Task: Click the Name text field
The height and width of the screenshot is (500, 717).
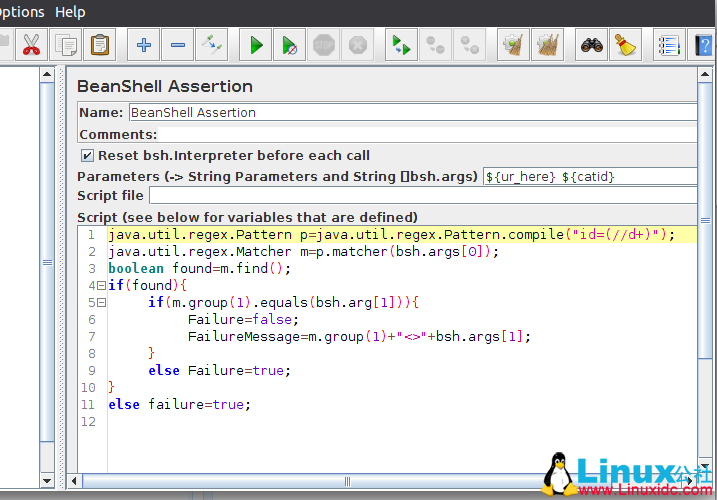Action: pos(410,113)
